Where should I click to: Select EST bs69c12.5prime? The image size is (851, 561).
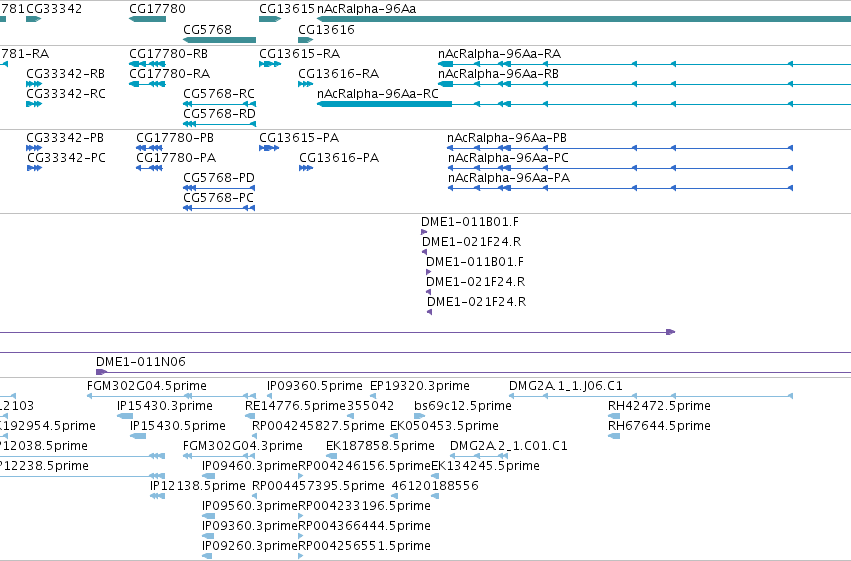[462, 406]
